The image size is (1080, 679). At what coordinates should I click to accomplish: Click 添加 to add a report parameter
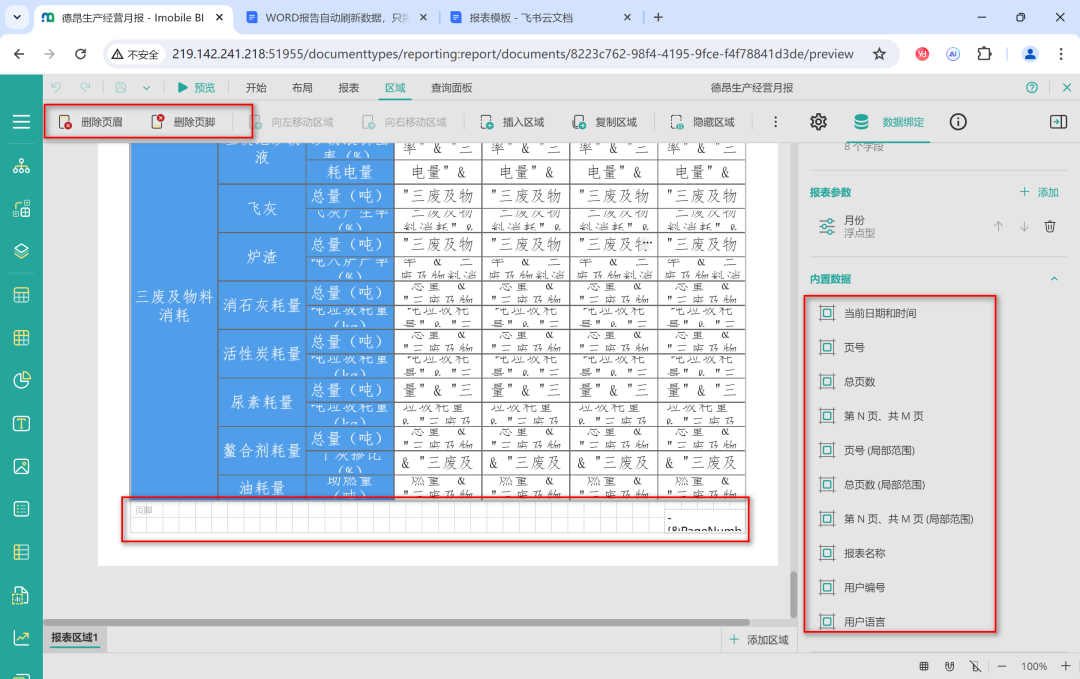(x=1039, y=192)
